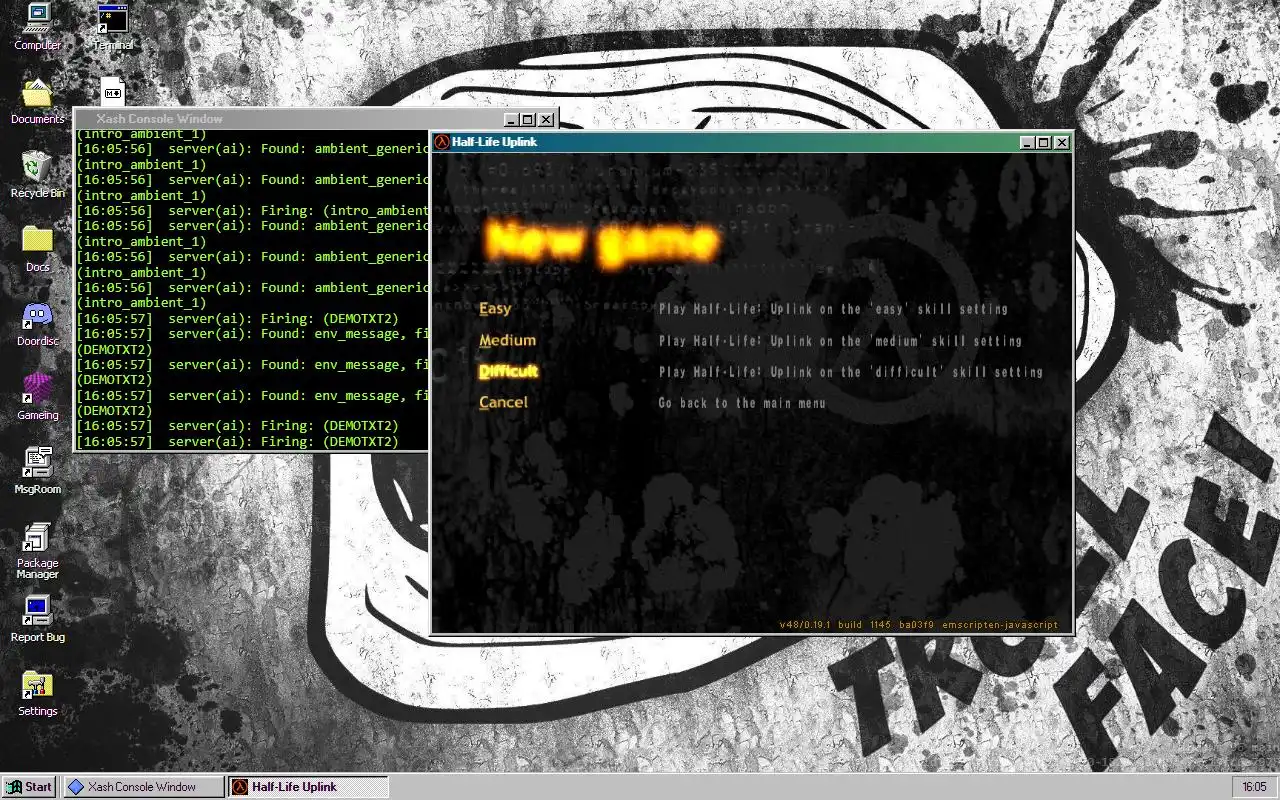This screenshot has width=1280, height=800.
Task: Maximize the Xash Console Window
Action: point(528,120)
